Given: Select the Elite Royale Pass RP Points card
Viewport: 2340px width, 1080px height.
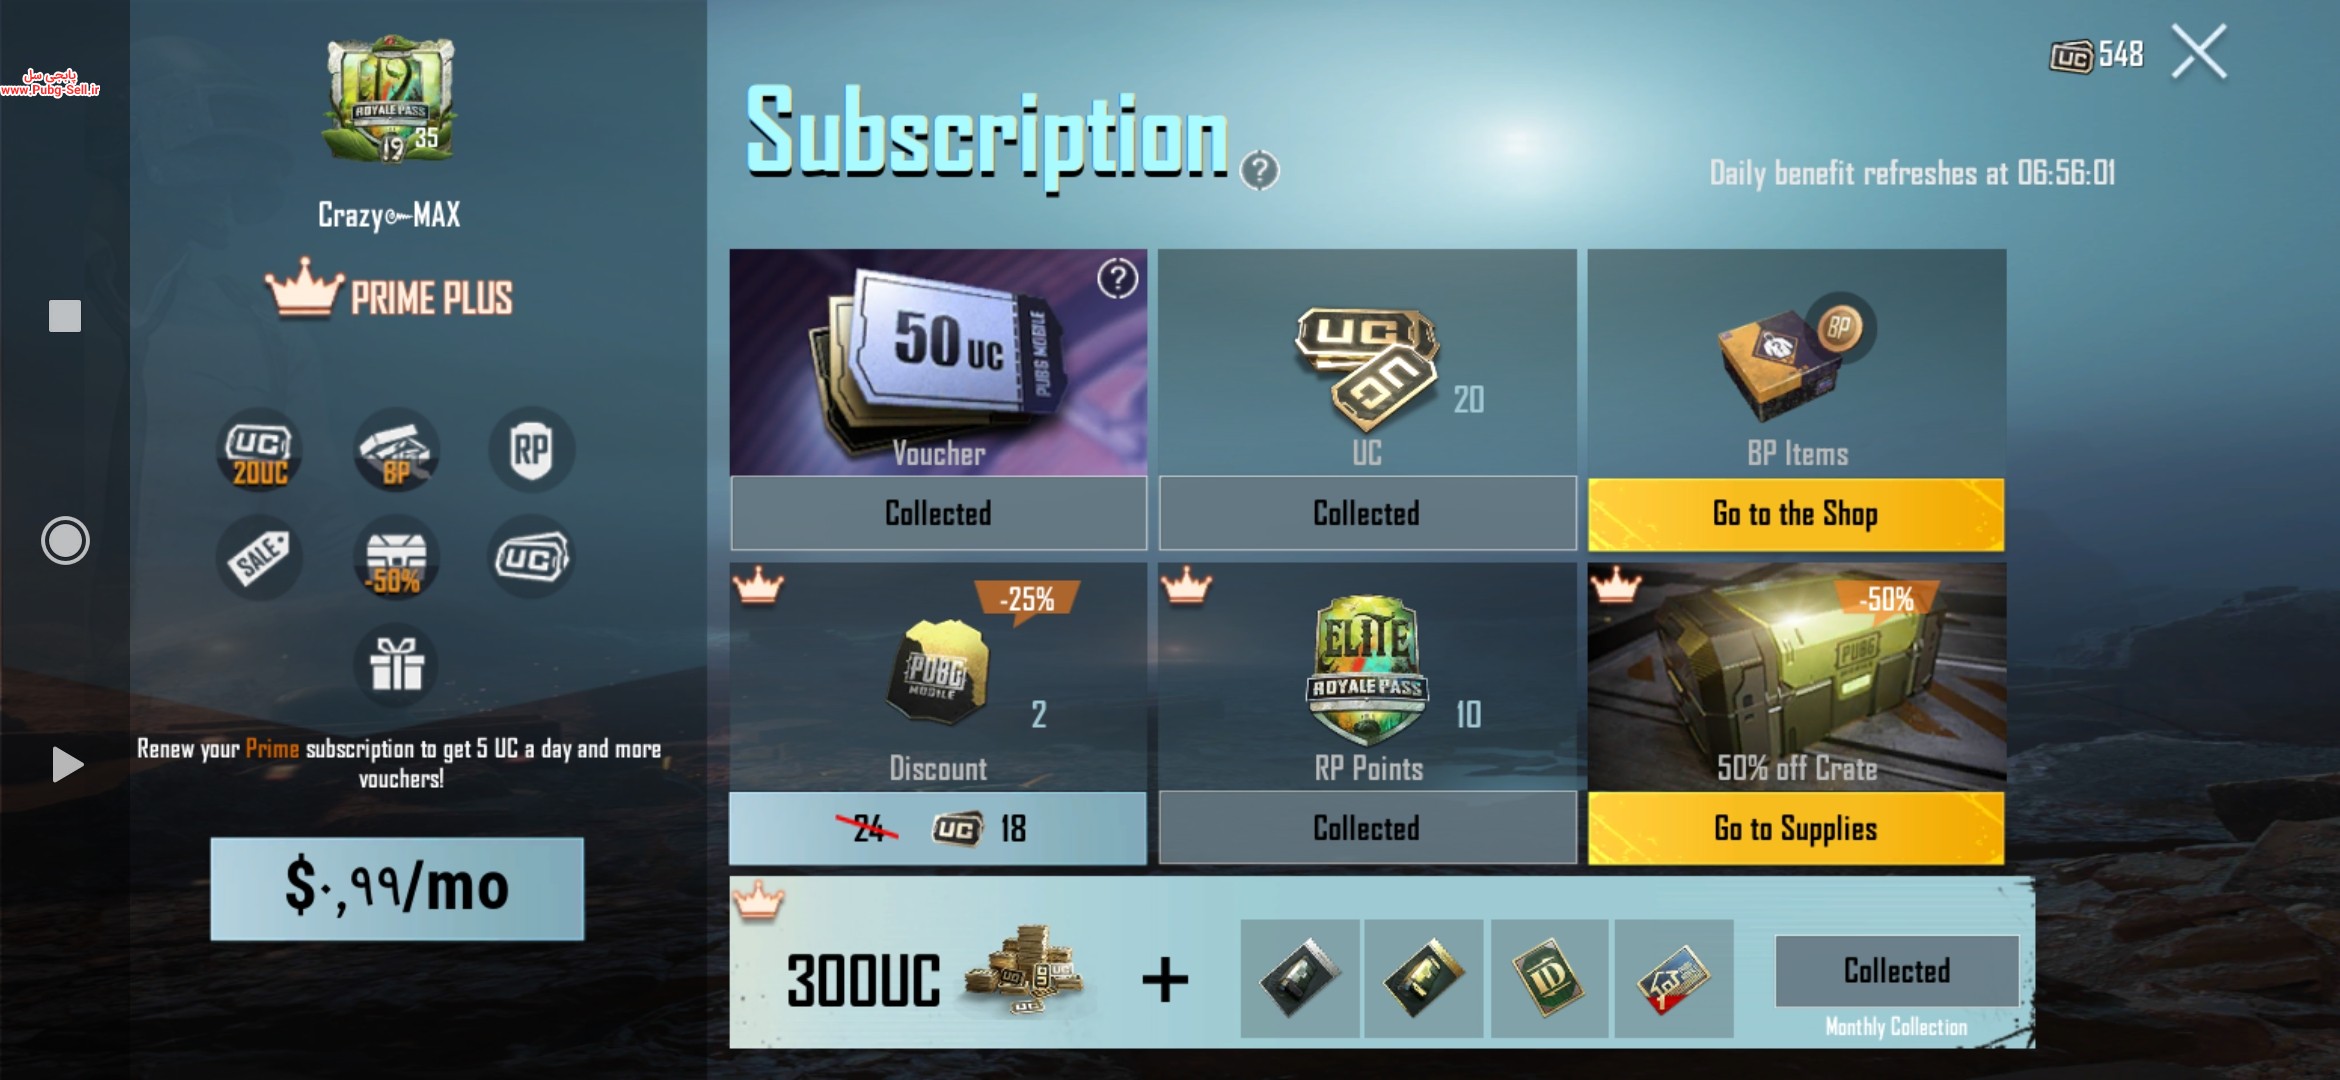Looking at the screenshot, I should (1367, 677).
